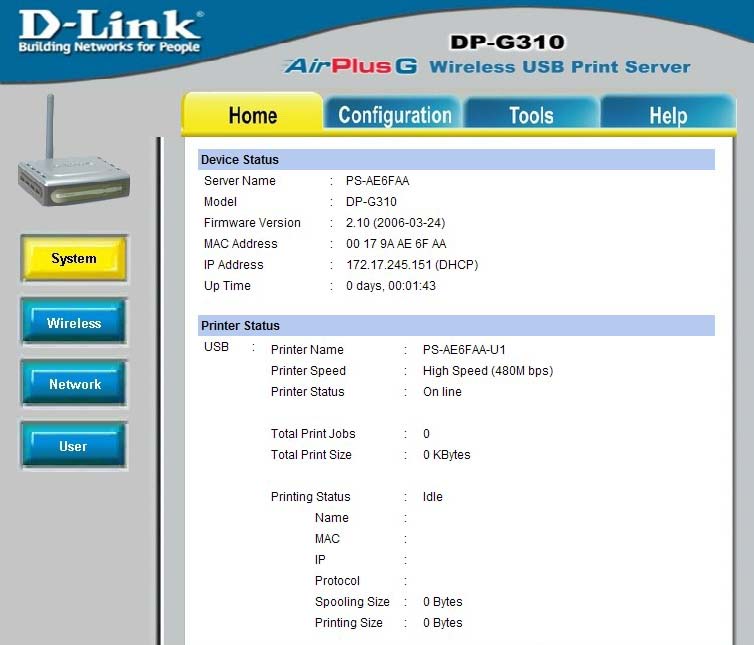Click the Server Name label
This screenshot has width=754, height=645.
(x=239, y=181)
